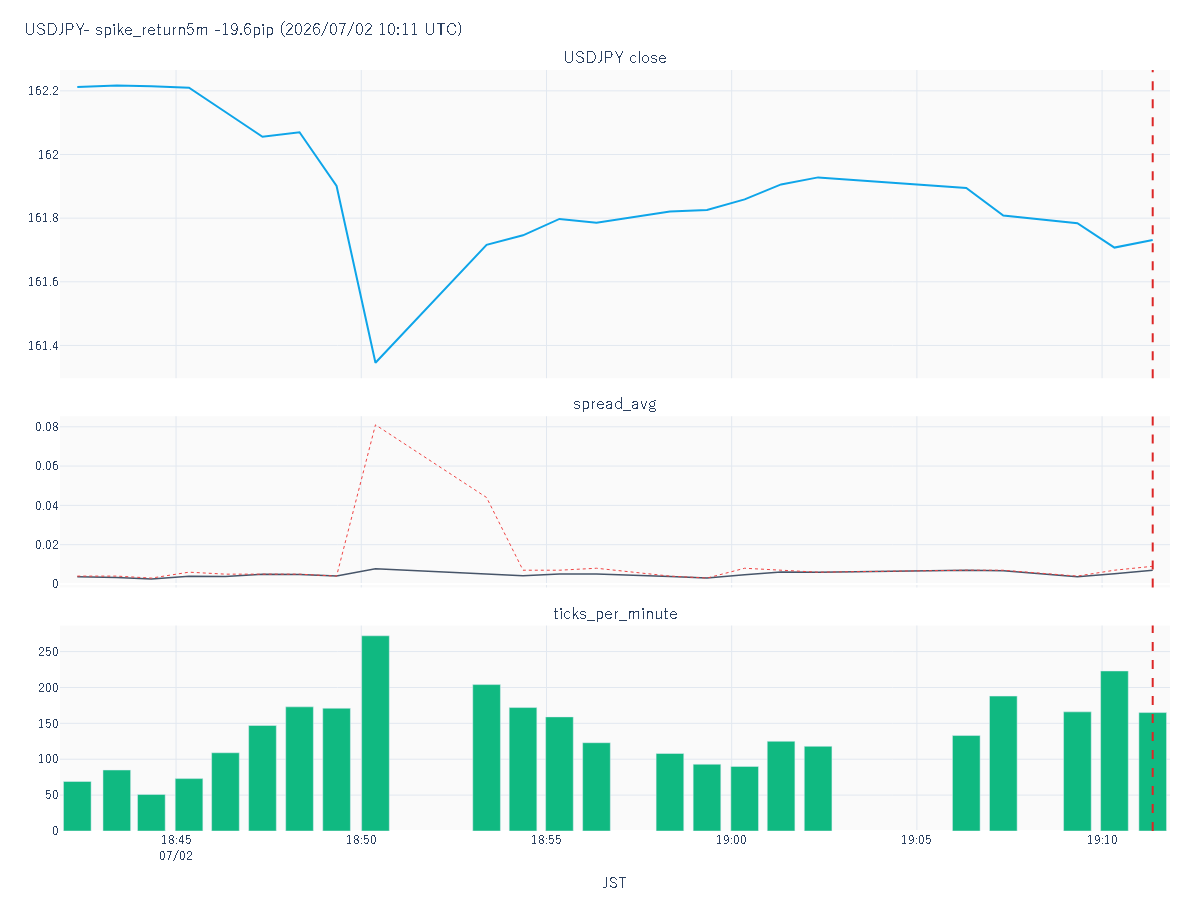Click the first green bar on the left

pyautogui.click(x=77, y=806)
